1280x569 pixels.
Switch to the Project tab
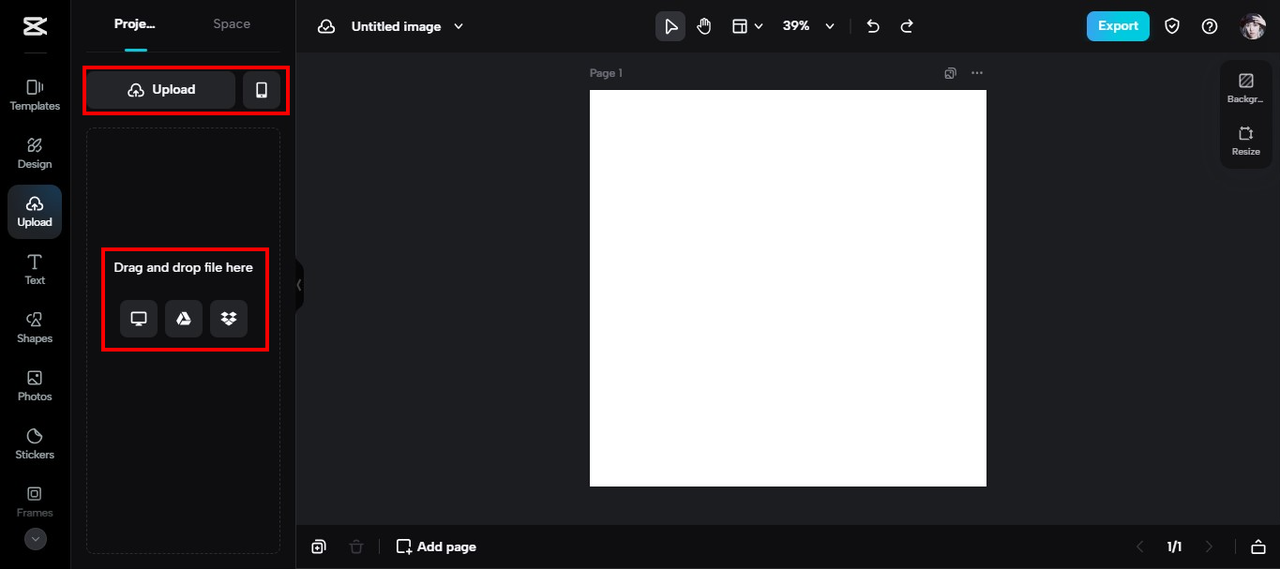click(x=135, y=24)
